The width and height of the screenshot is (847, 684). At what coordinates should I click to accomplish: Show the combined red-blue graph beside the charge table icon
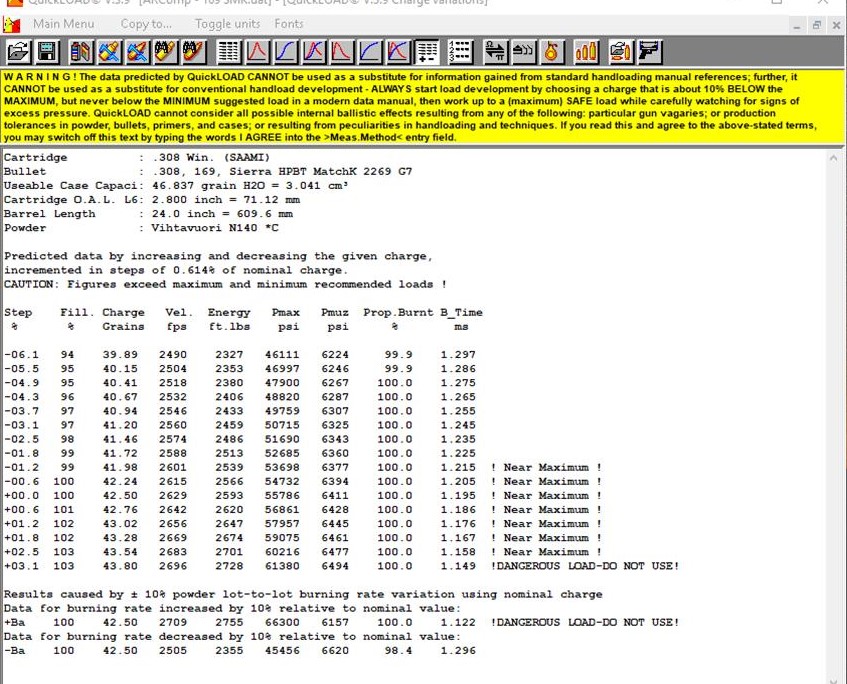398,52
